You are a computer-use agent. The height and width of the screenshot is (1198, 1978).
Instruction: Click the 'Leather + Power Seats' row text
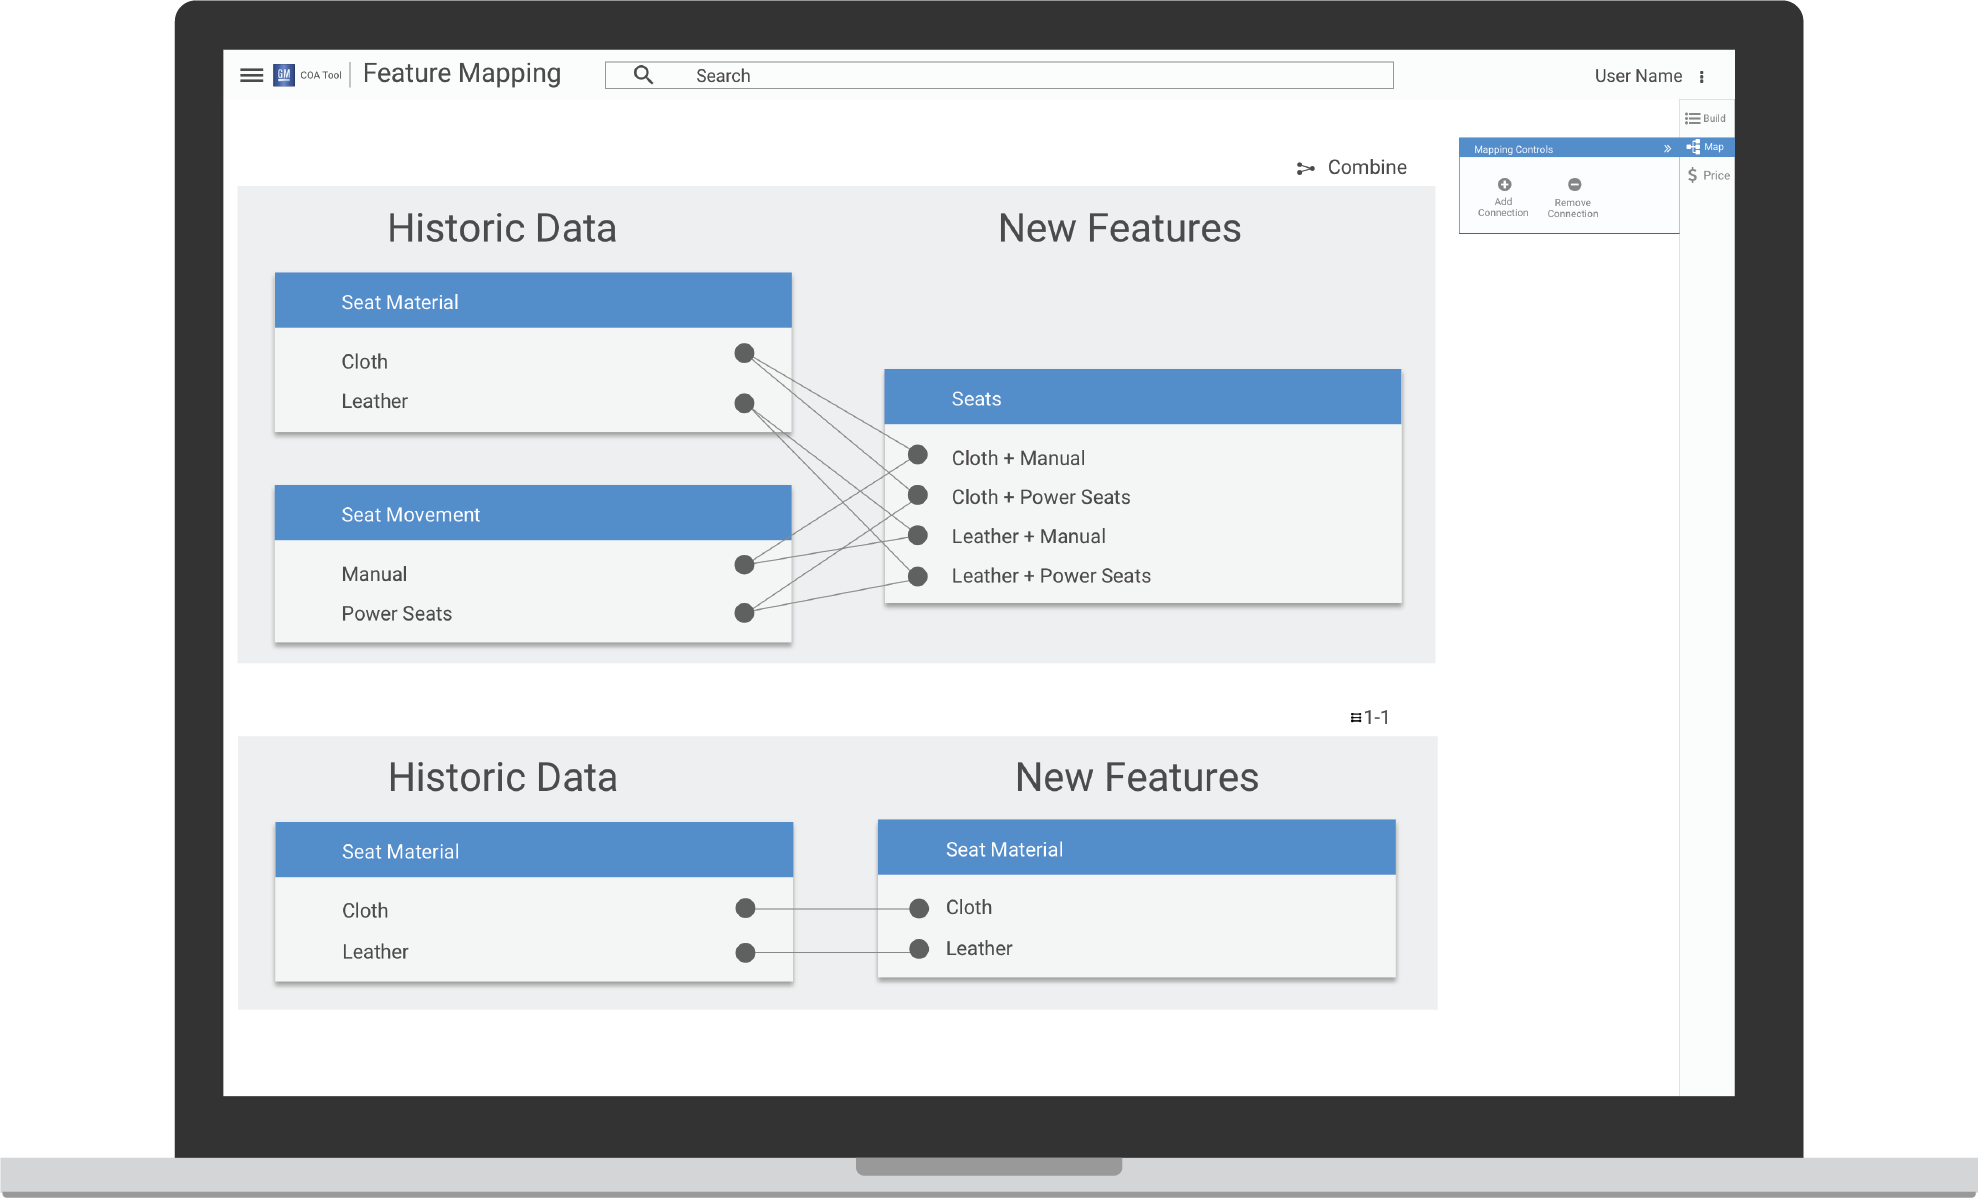[1051, 576]
